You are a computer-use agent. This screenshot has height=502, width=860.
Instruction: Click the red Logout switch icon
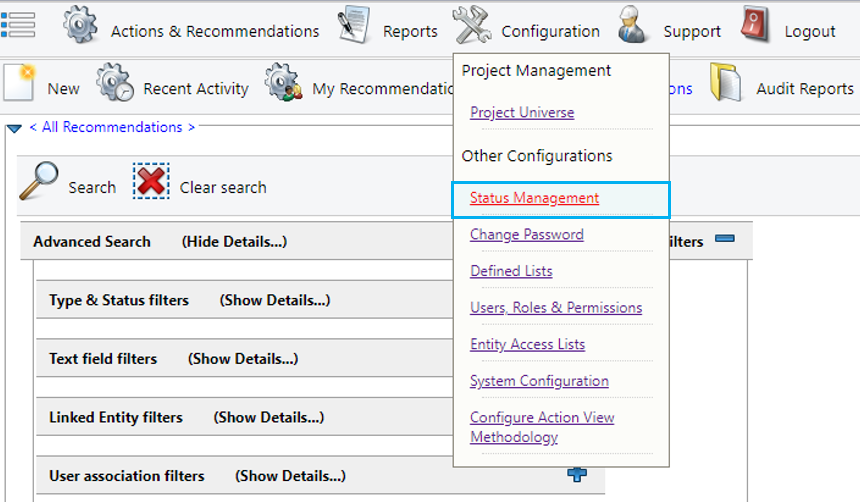(x=755, y=25)
